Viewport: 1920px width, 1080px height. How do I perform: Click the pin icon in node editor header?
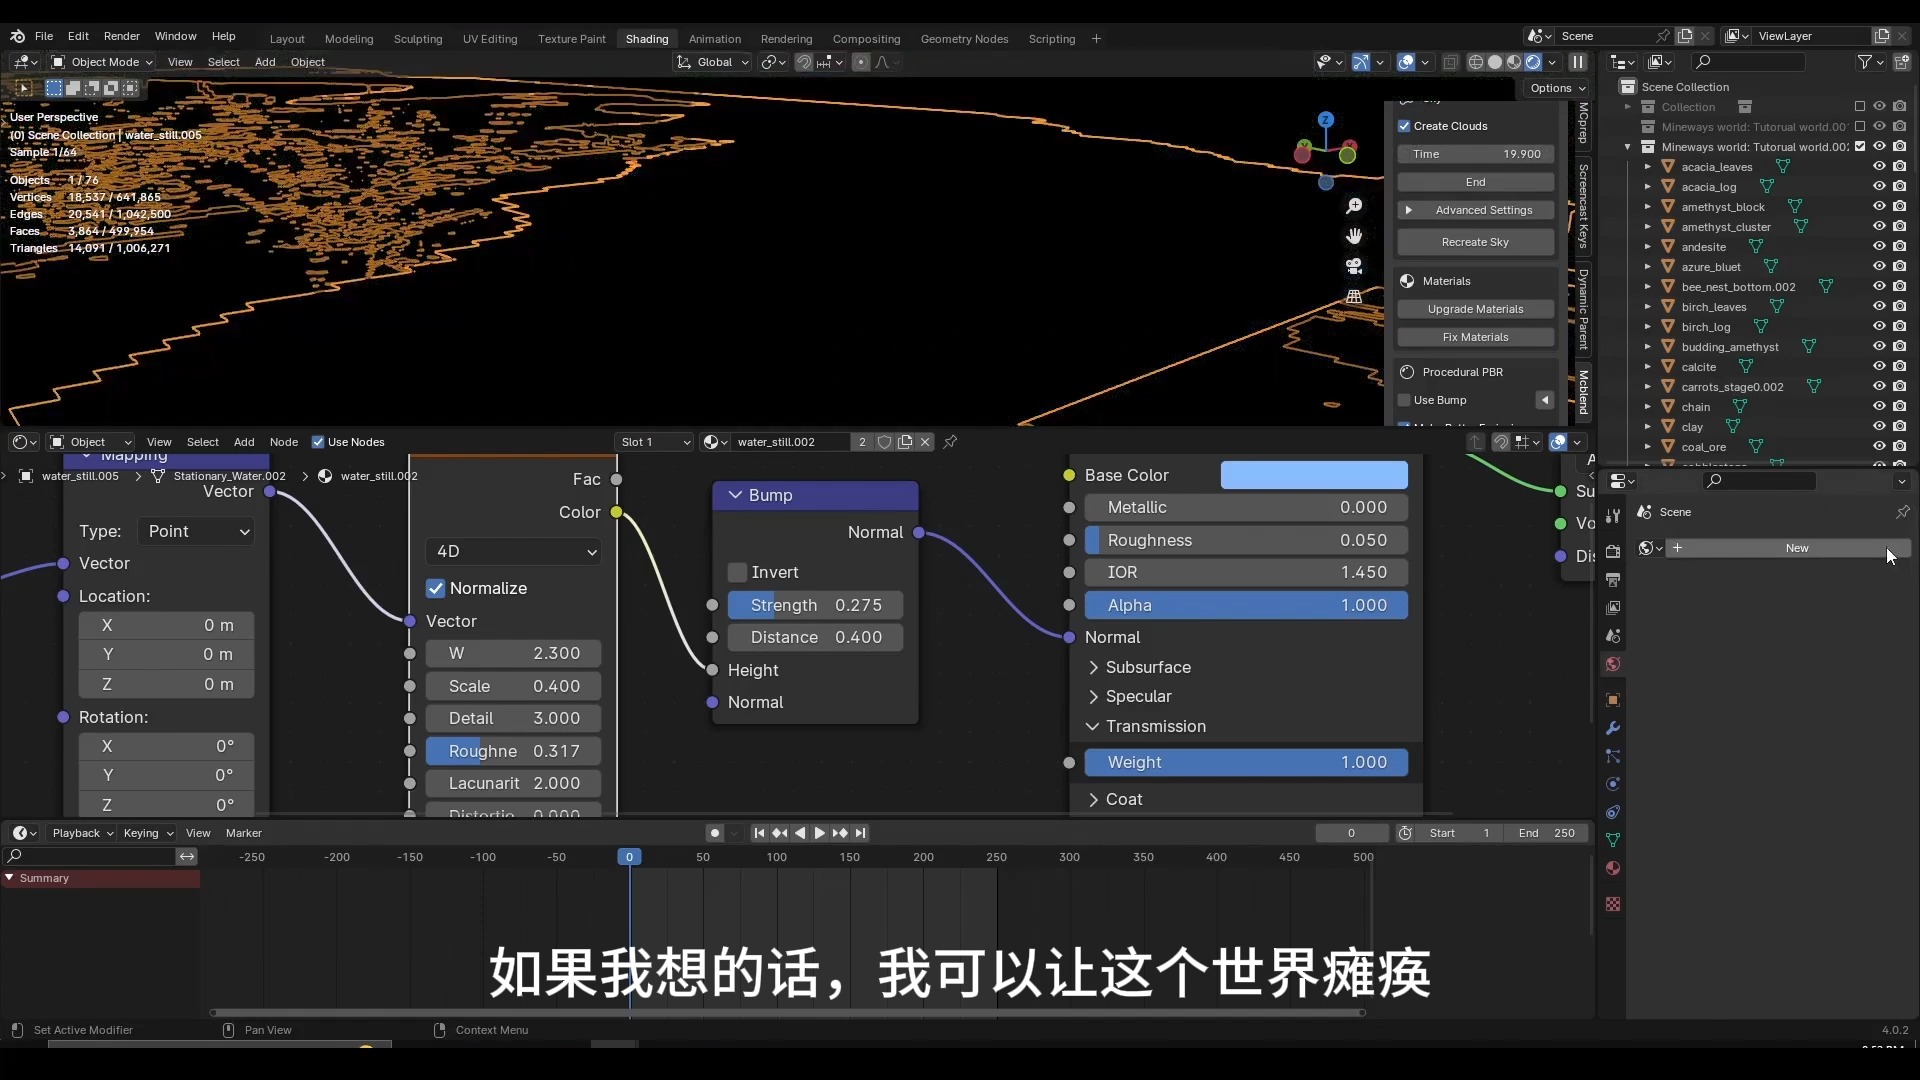[950, 442]
